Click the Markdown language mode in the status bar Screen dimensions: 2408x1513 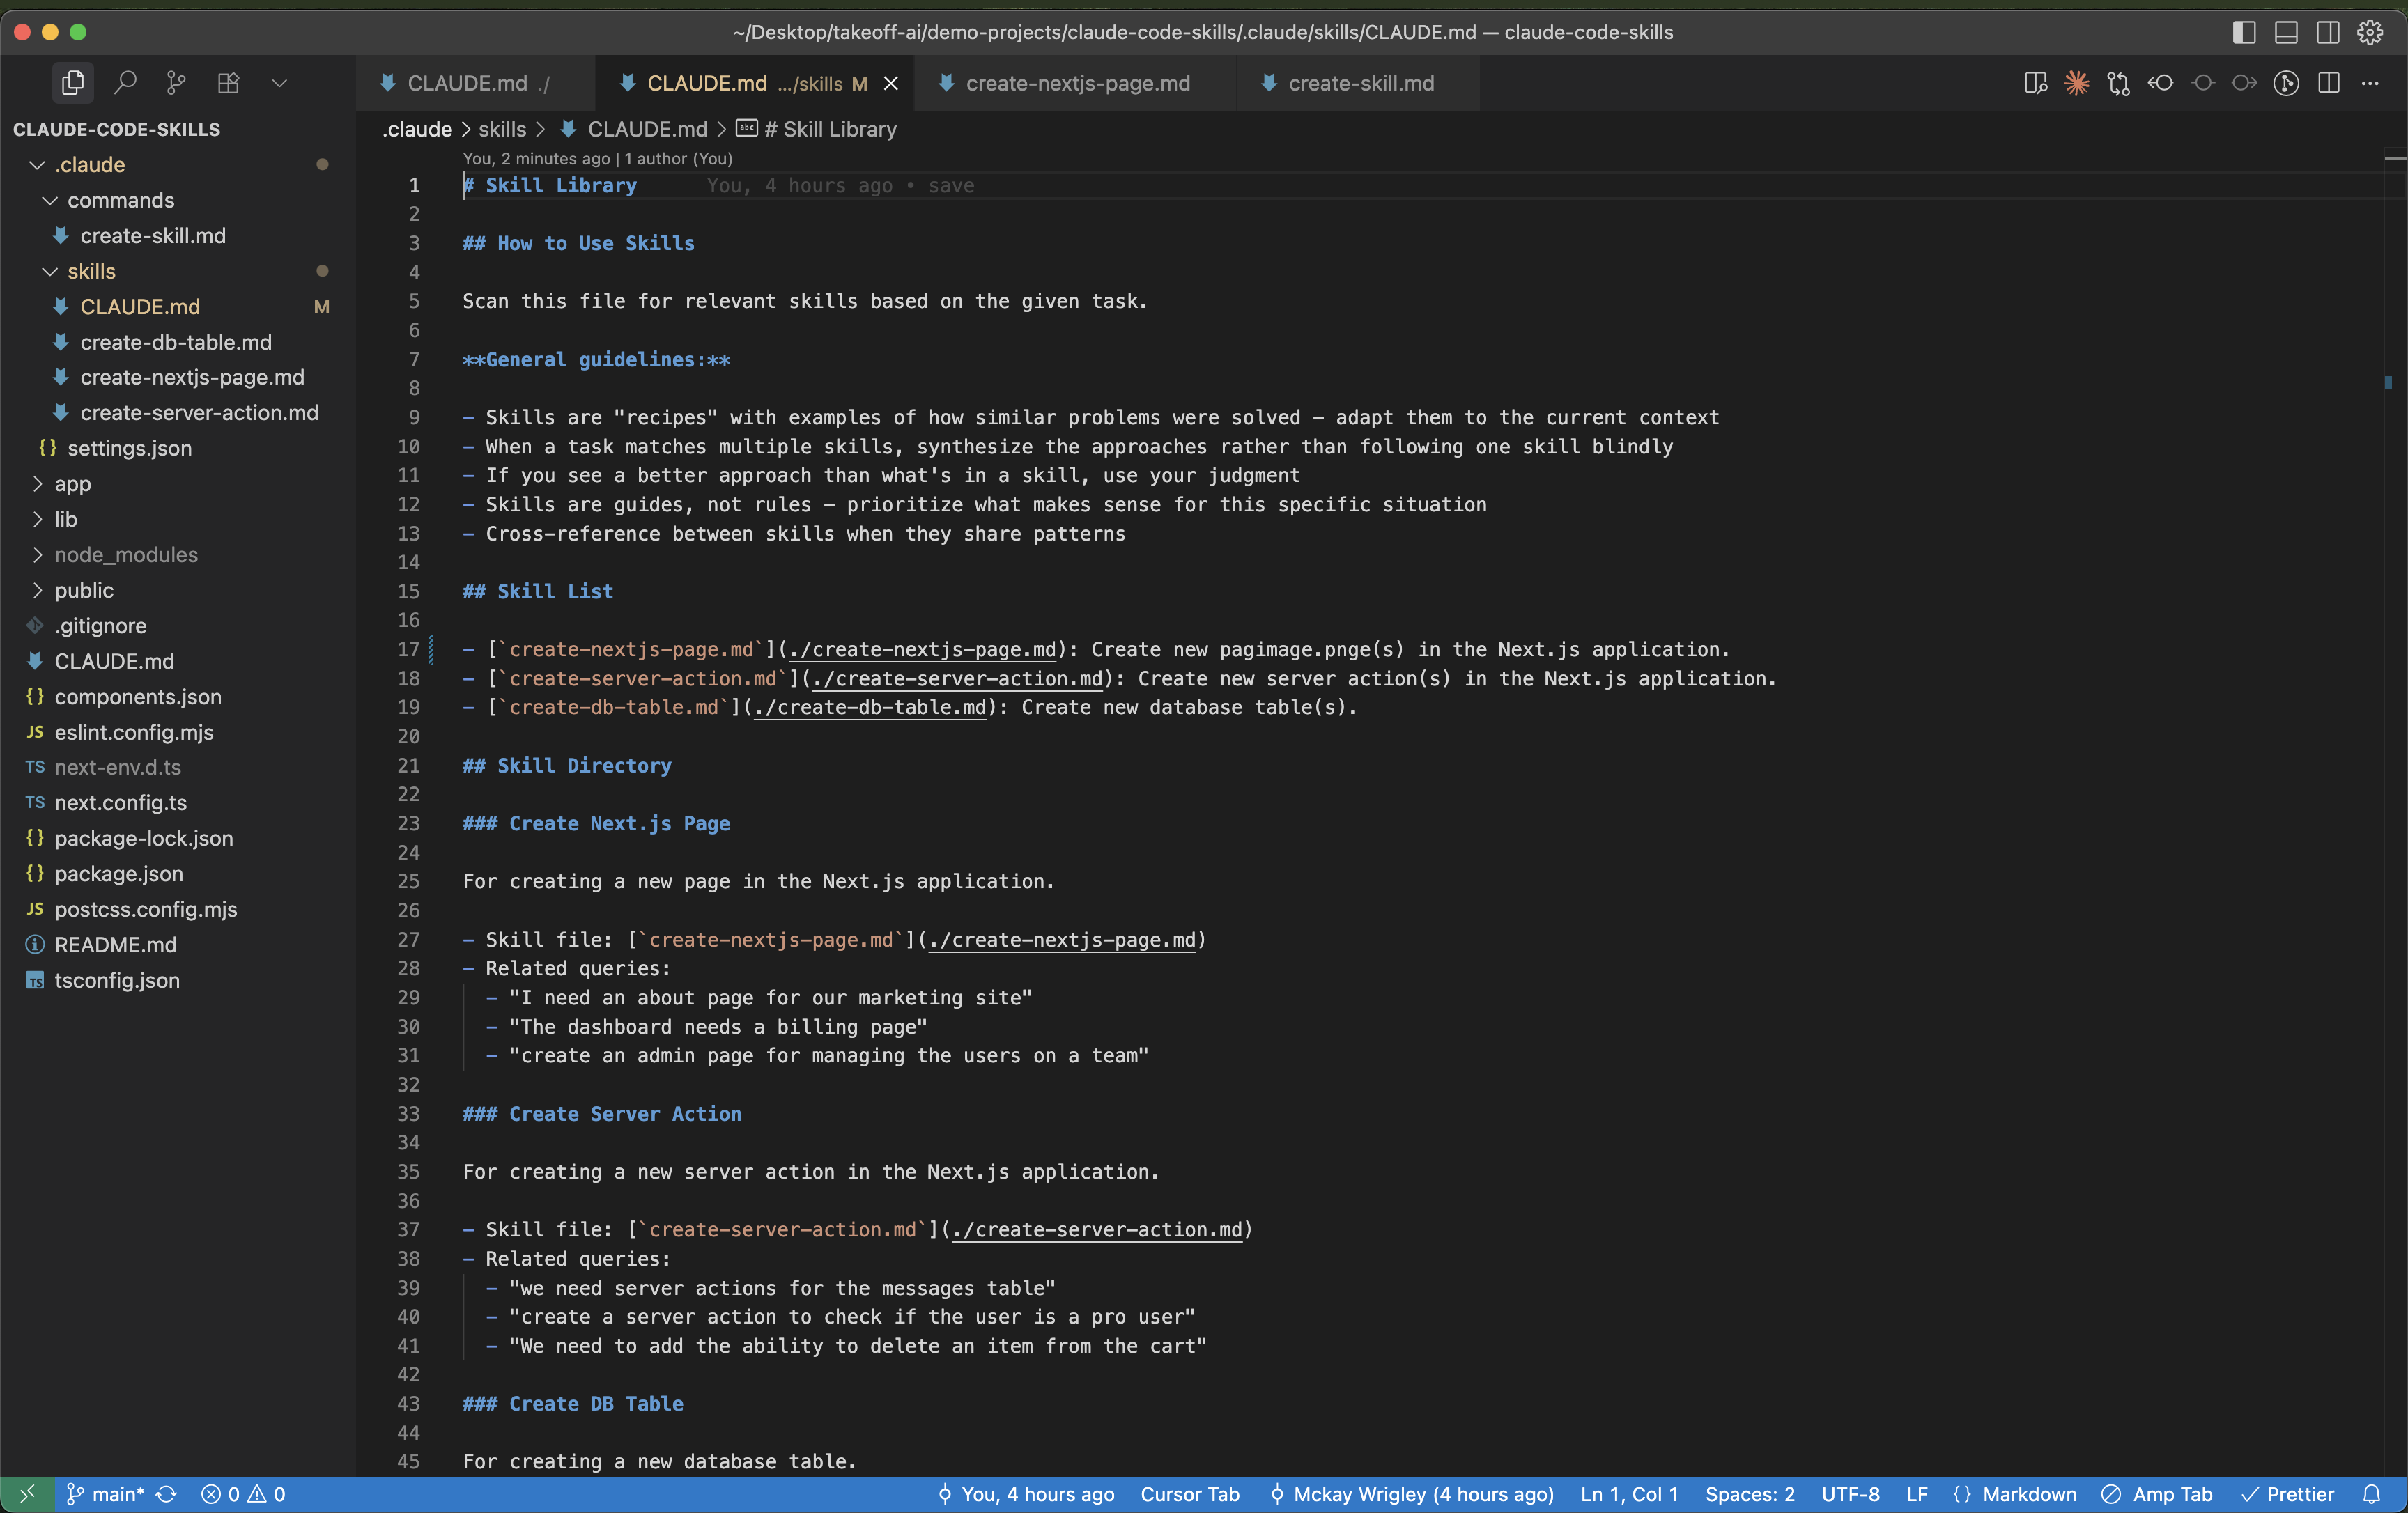pyautogui.click(x=2028, y=1494)
